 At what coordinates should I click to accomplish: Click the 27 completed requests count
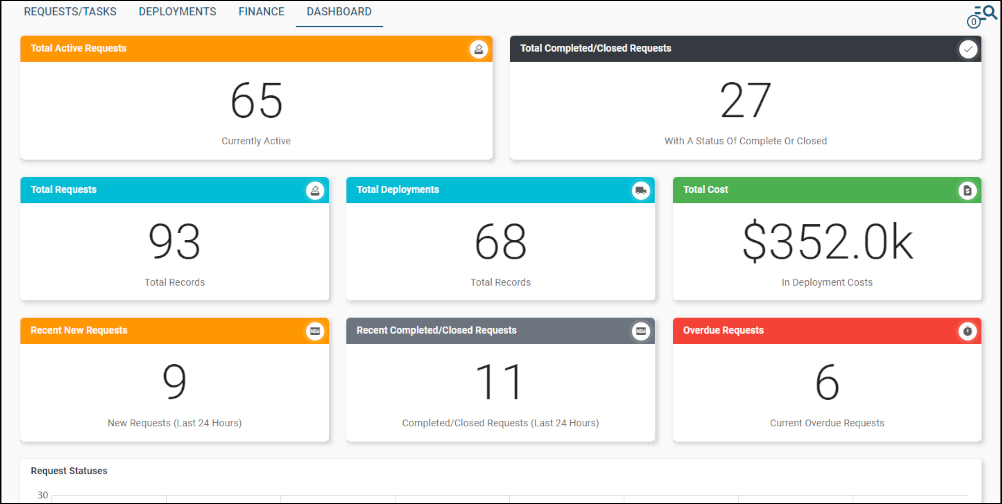pyautogui.click(x=745, y=101)
